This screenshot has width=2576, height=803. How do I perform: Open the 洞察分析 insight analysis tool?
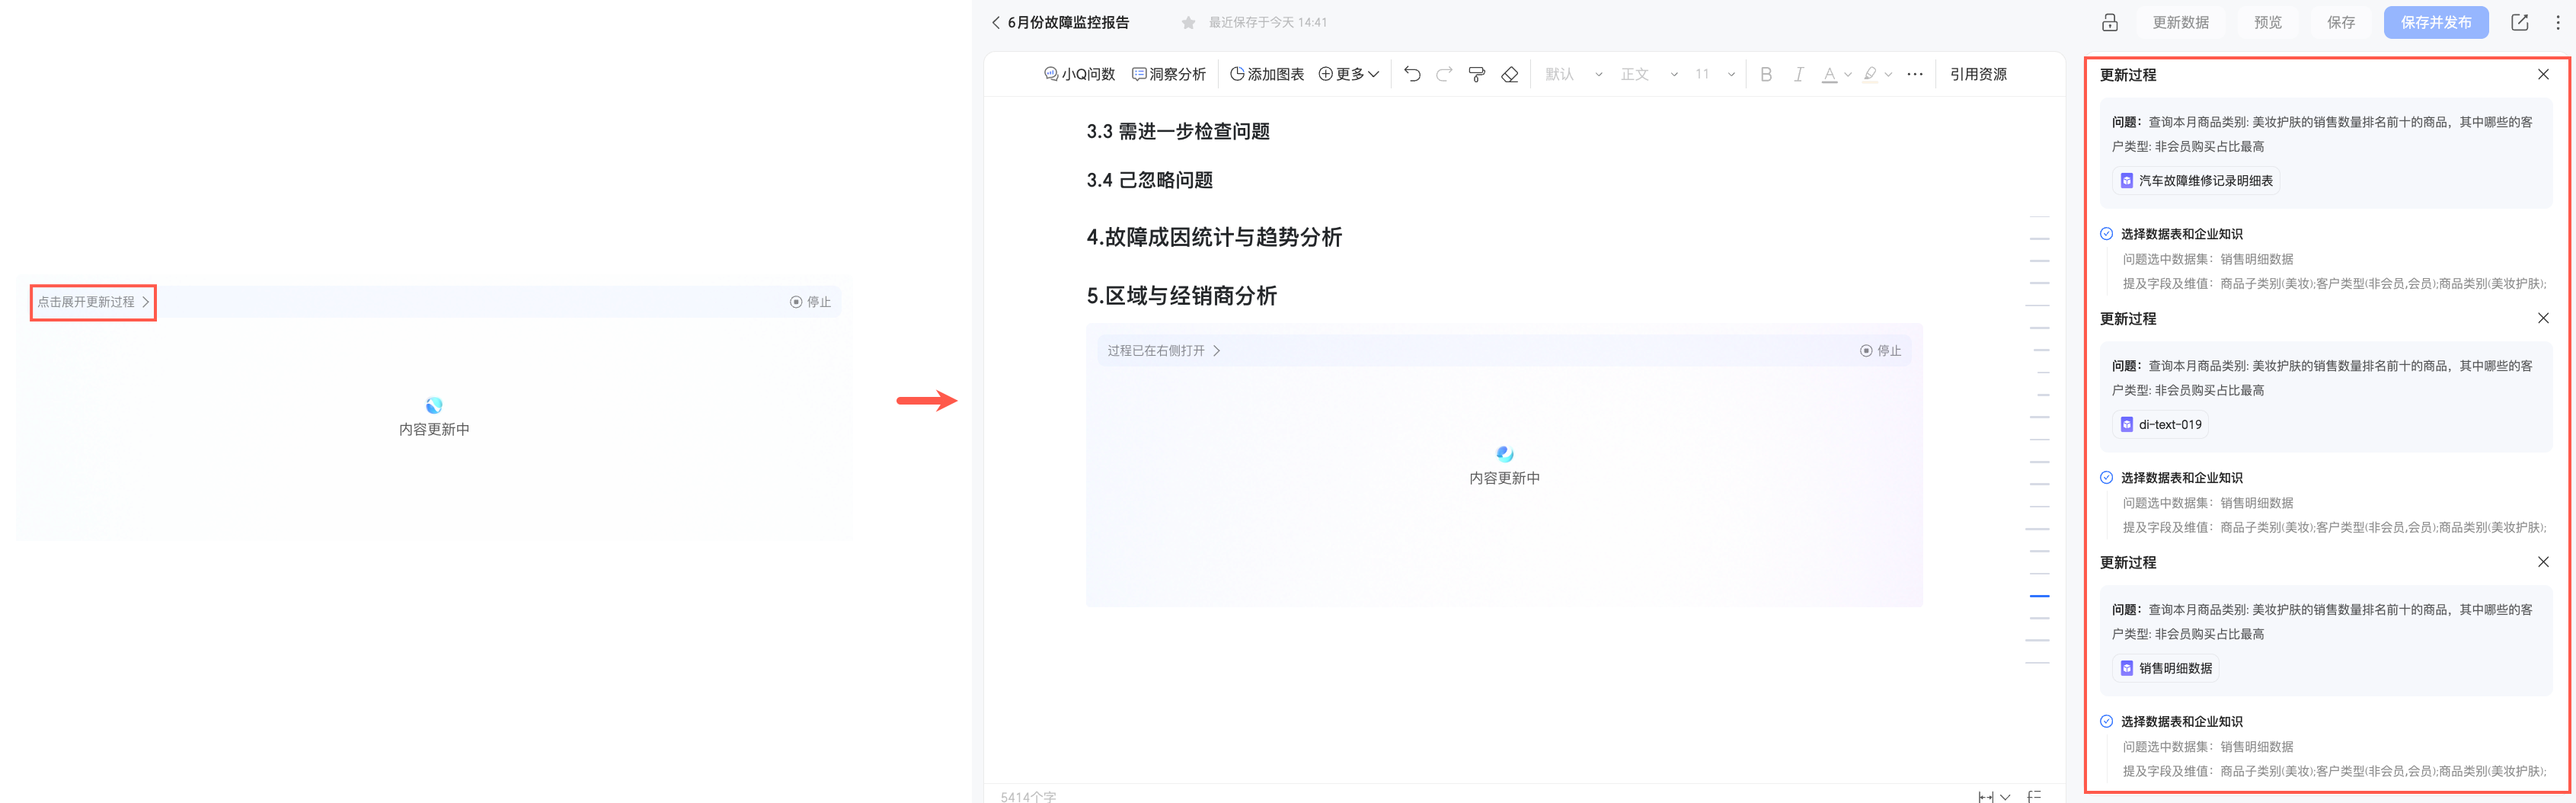point(1169,73)
